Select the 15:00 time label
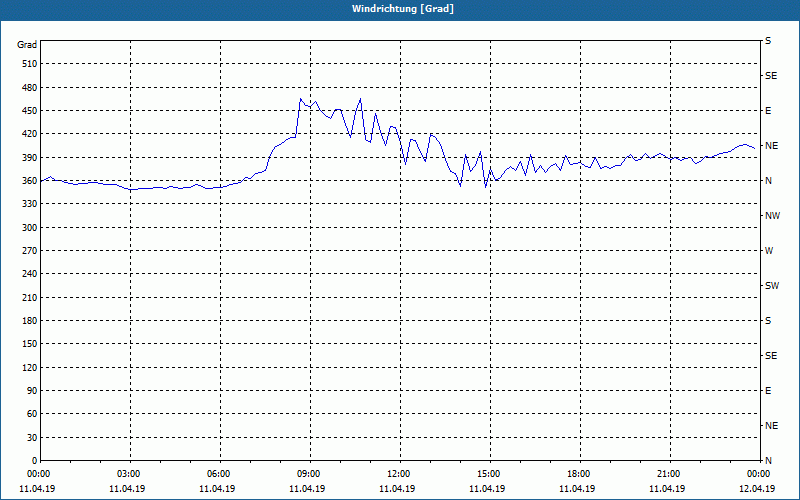Screen dimensions: 800x500 point(489,474)
